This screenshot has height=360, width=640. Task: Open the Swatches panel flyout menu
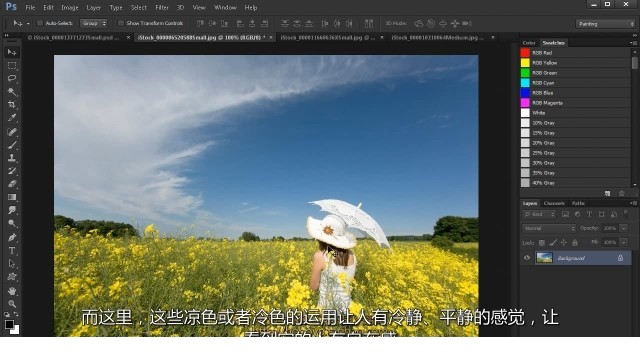[x=633, y=42]
